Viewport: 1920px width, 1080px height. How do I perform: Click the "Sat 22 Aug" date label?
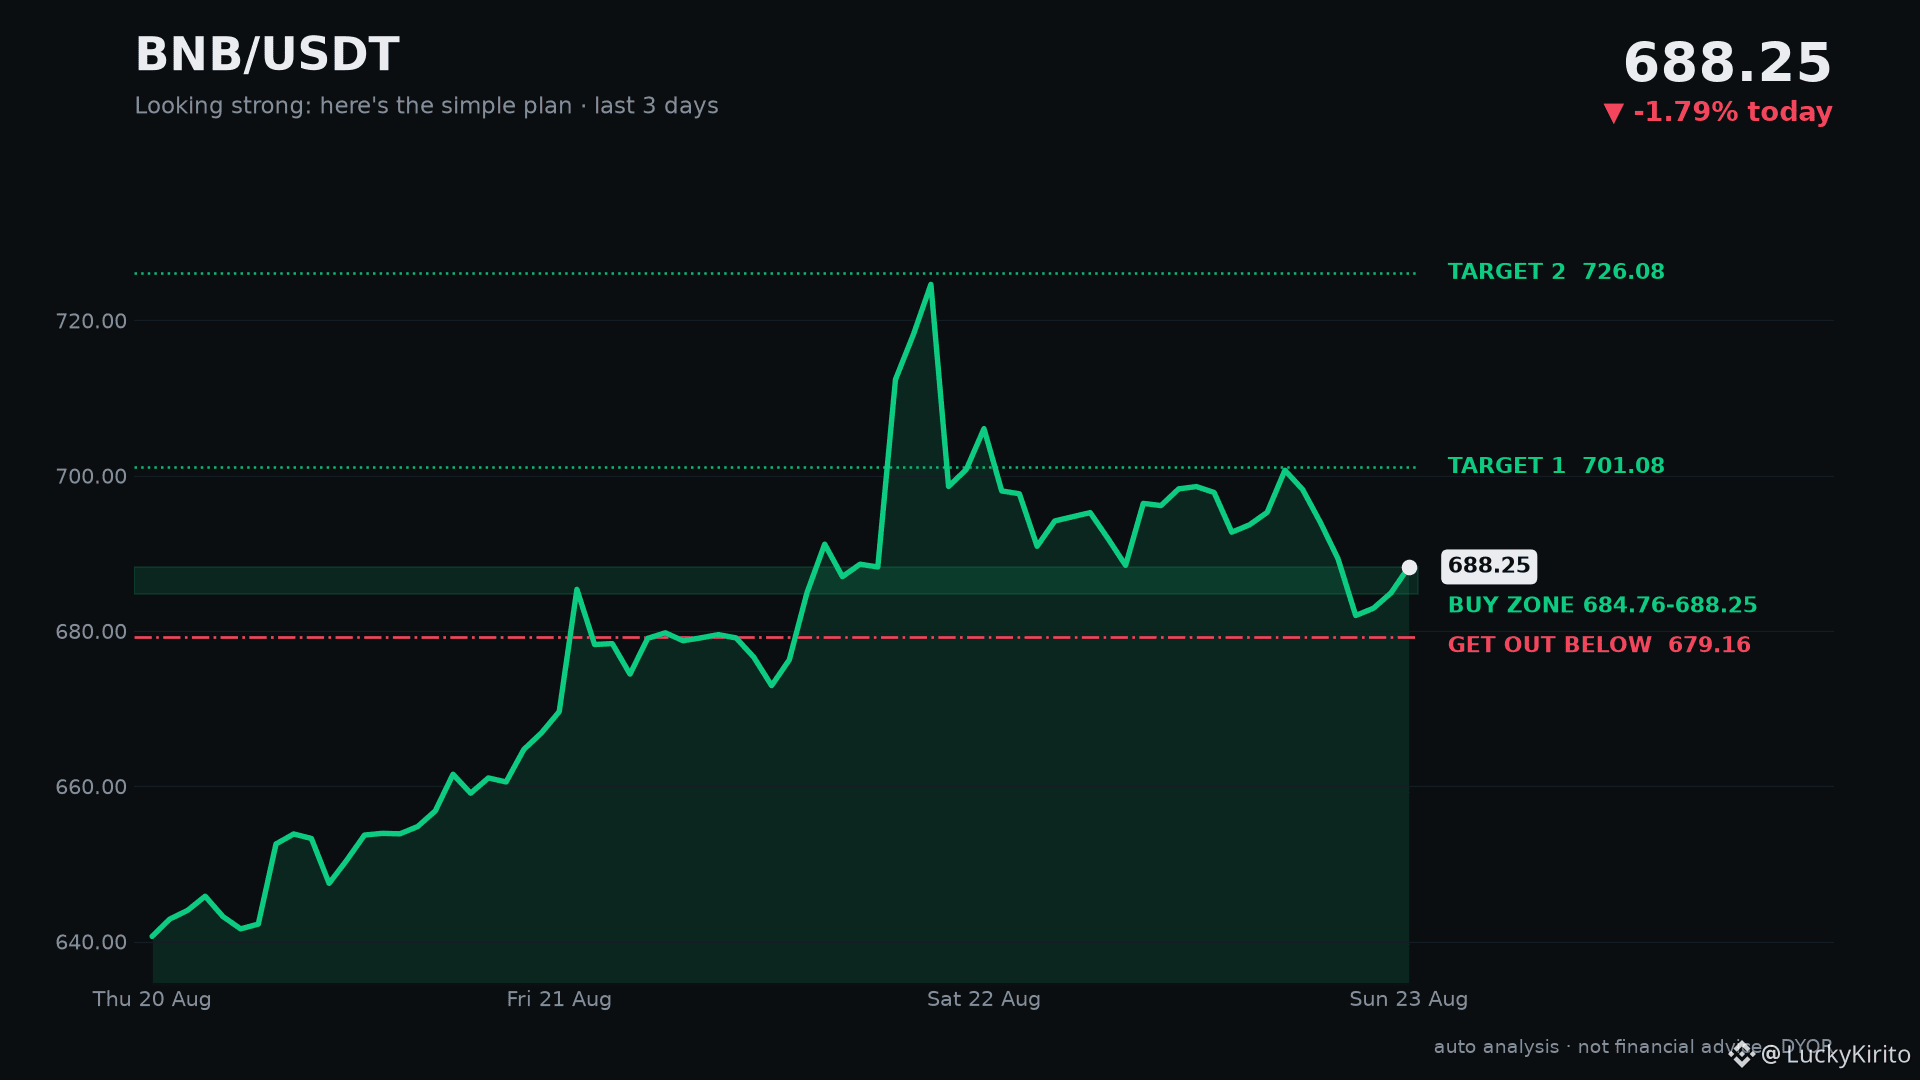(984, 999)
